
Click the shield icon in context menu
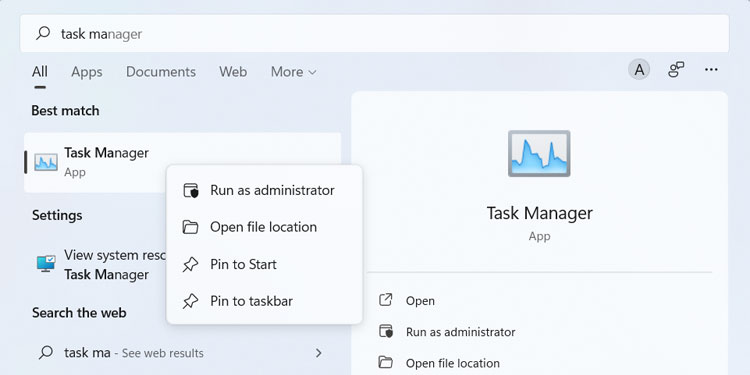pyautogui.click(x=191, y=190)
